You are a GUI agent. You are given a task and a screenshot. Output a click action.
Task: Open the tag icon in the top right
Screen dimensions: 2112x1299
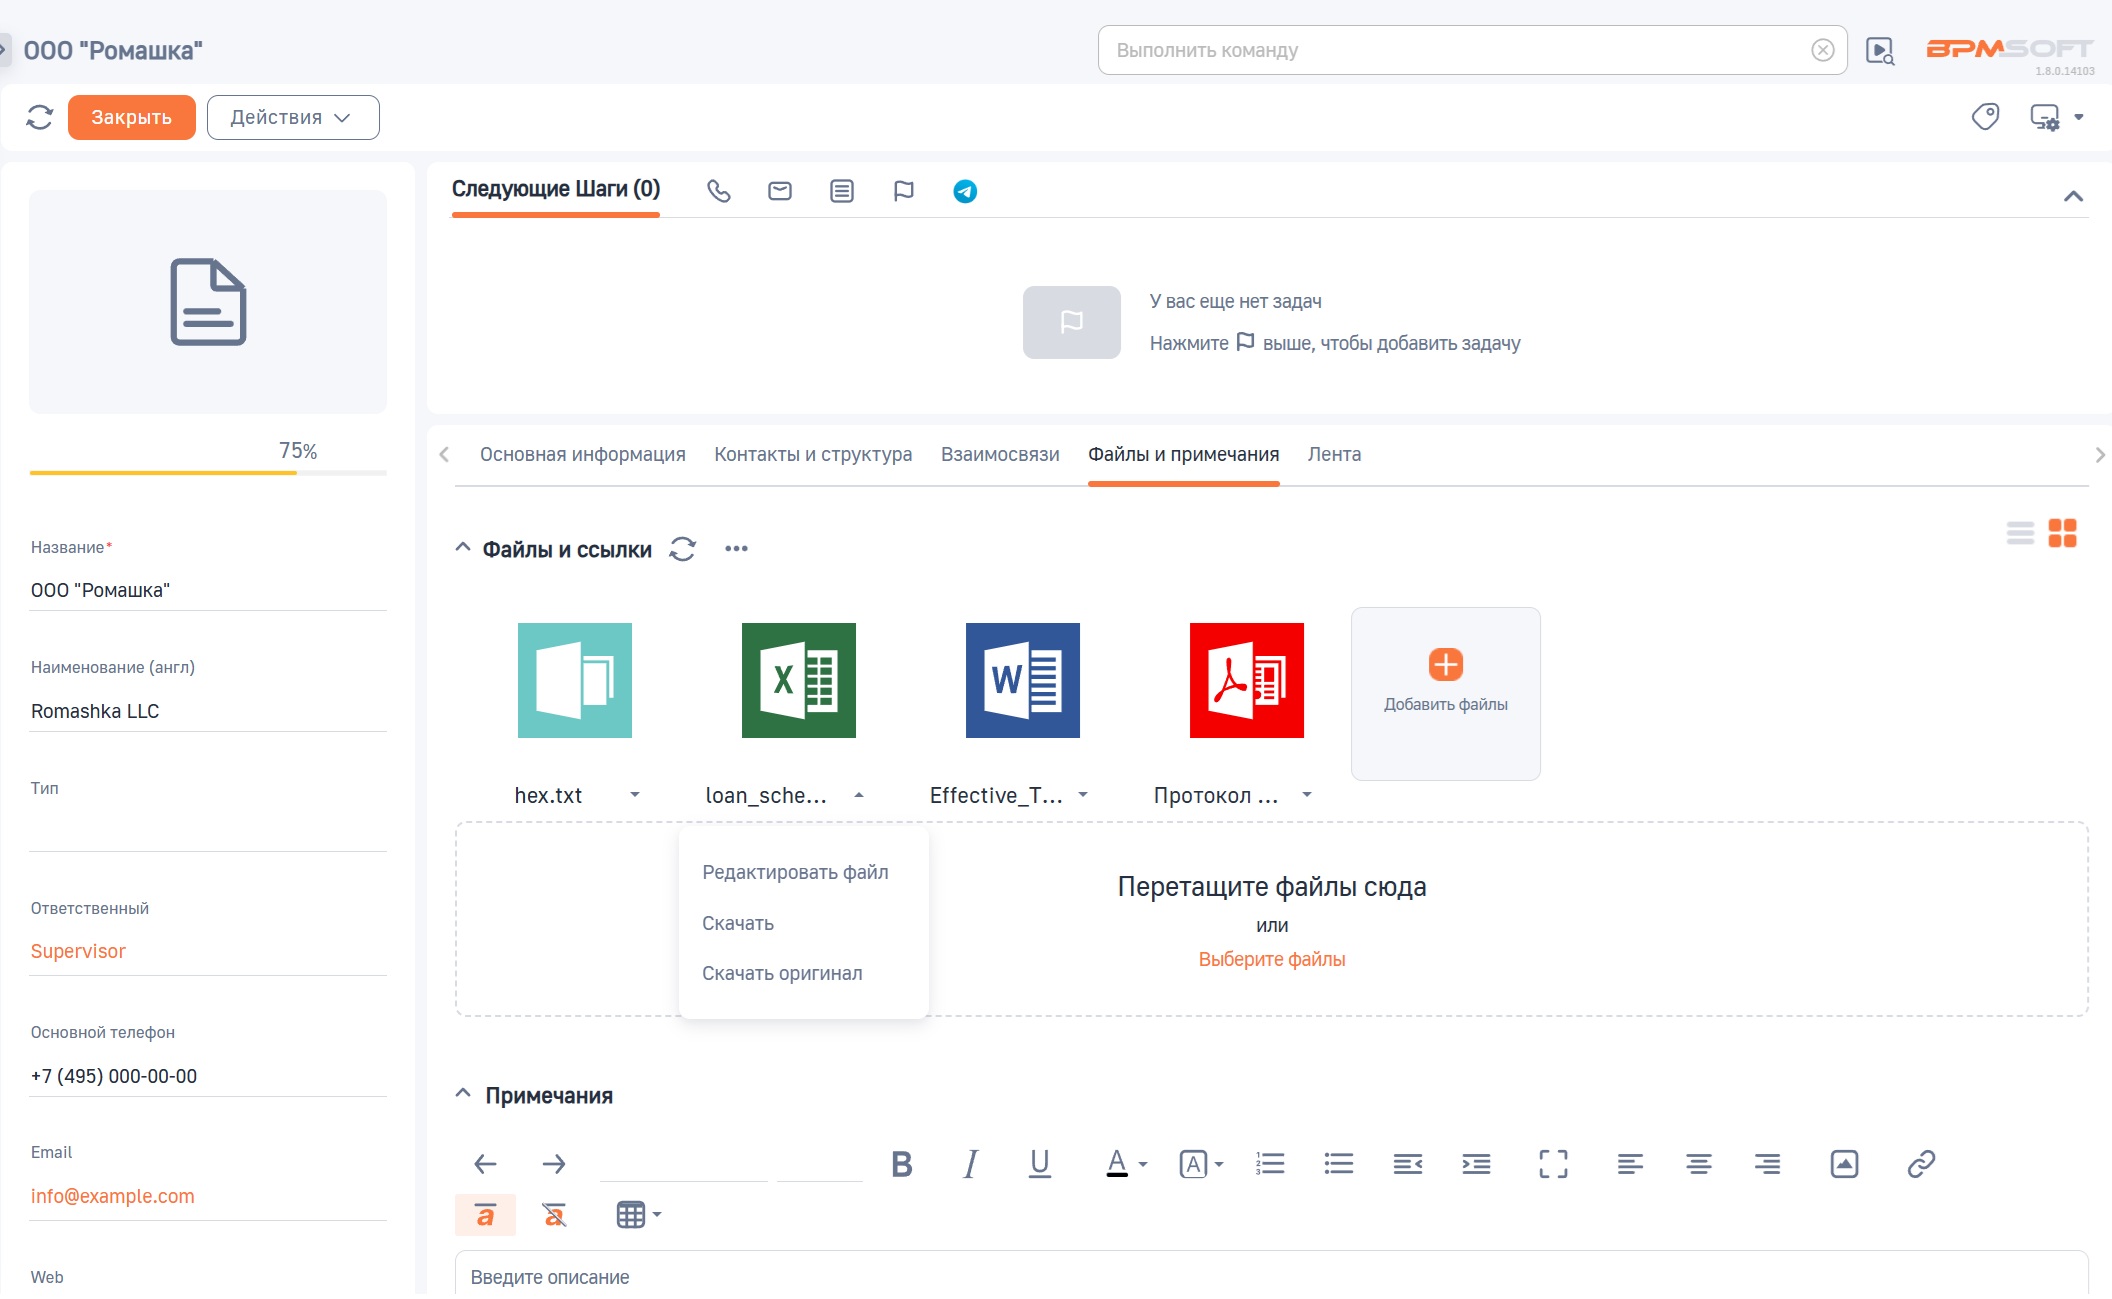tap(1986, 117)
